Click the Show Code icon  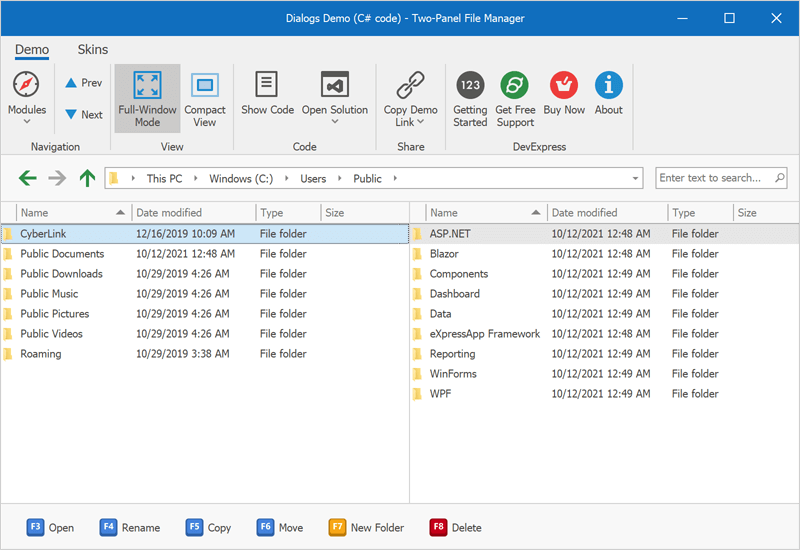point(267,85)
